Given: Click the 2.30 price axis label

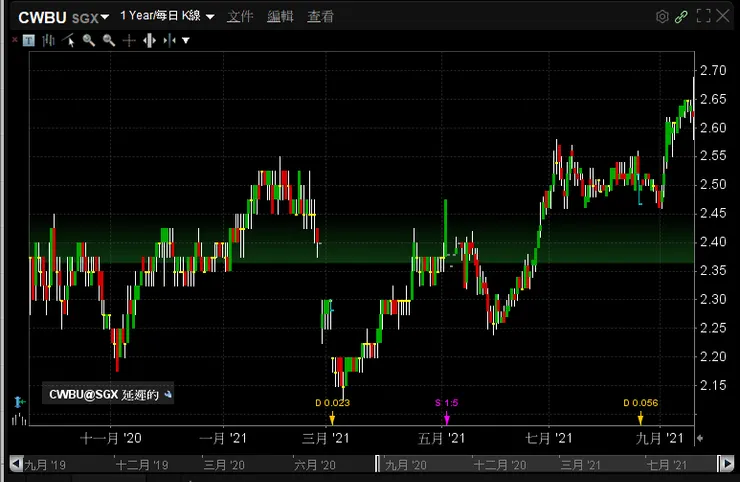Looking at the screenshot, I should click(713, 299).
